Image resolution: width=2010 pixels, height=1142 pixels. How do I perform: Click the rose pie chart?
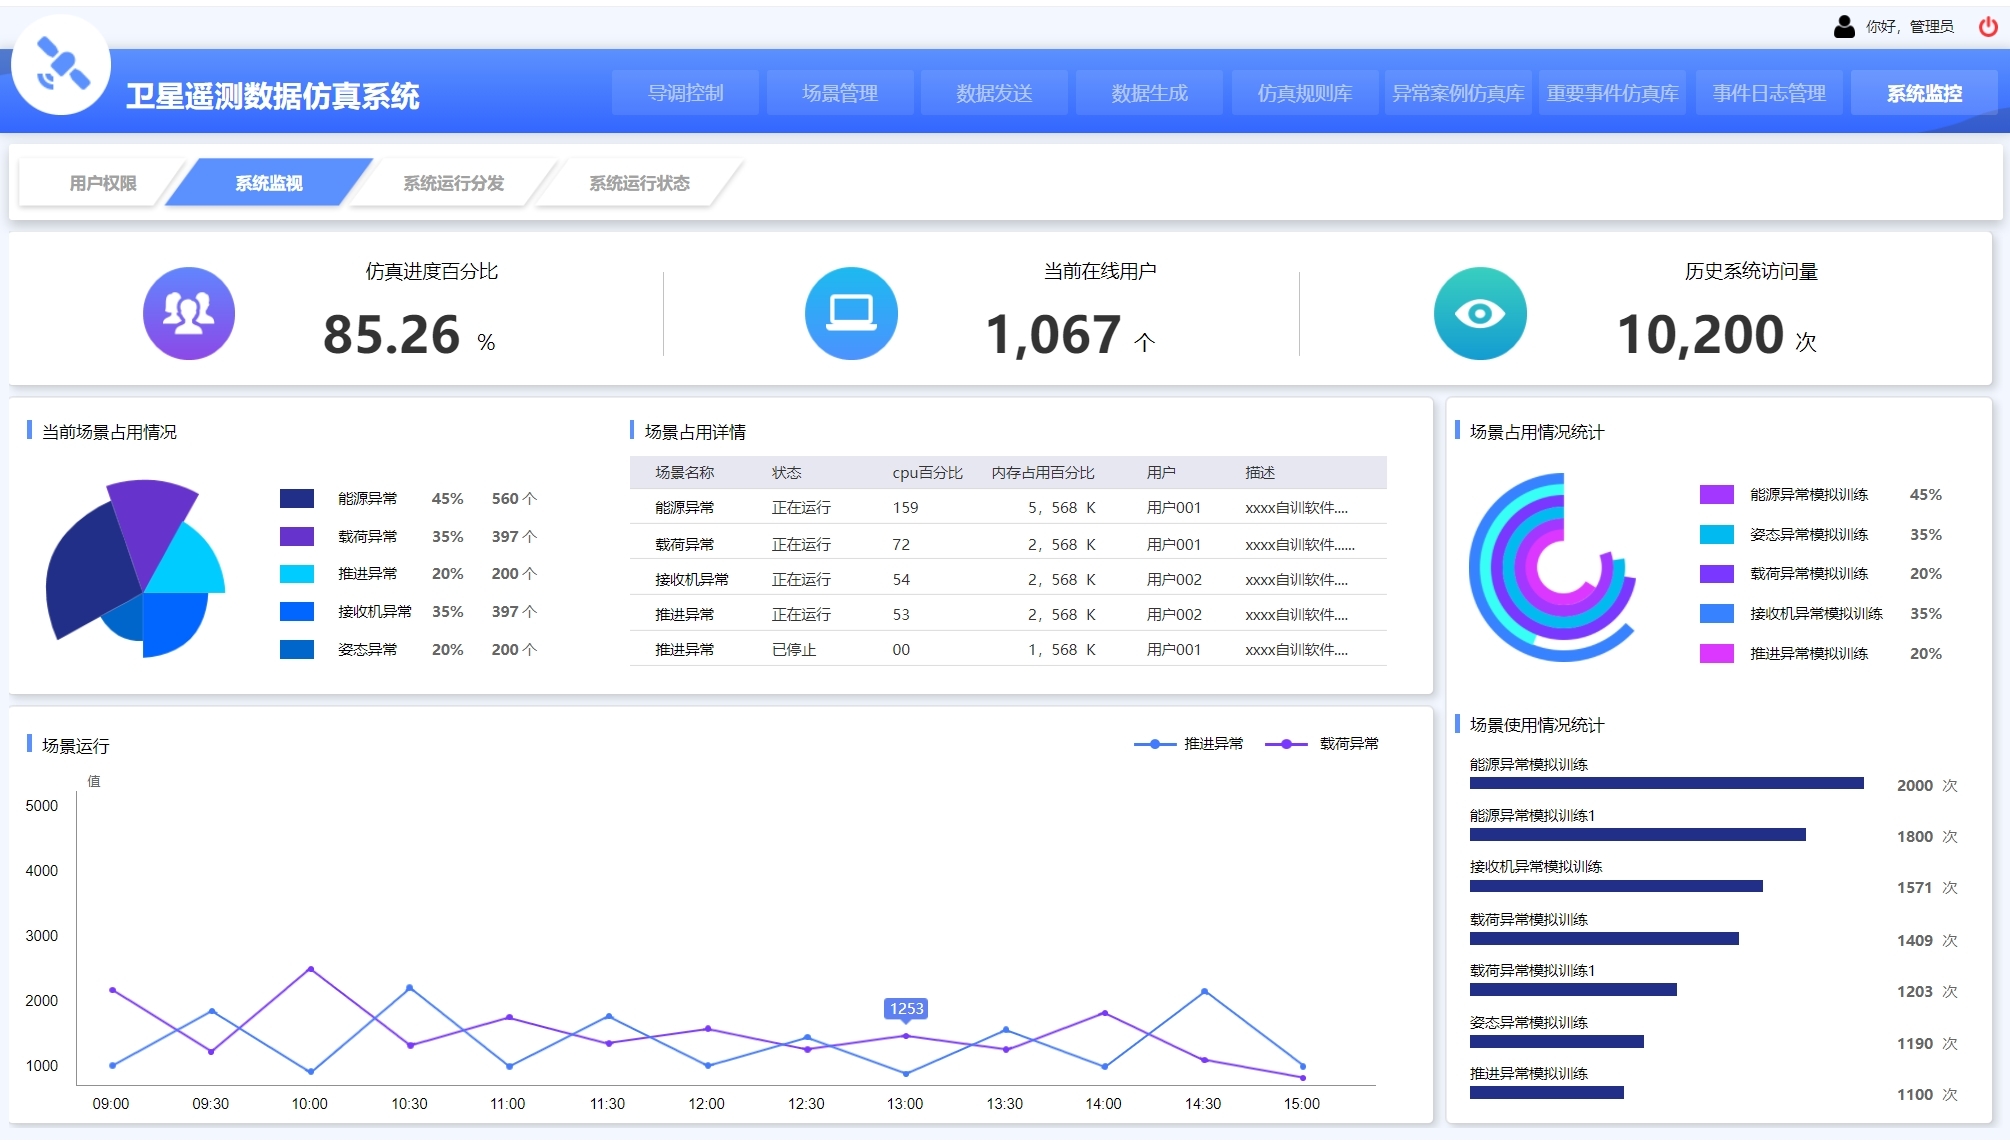click(137, 568)
